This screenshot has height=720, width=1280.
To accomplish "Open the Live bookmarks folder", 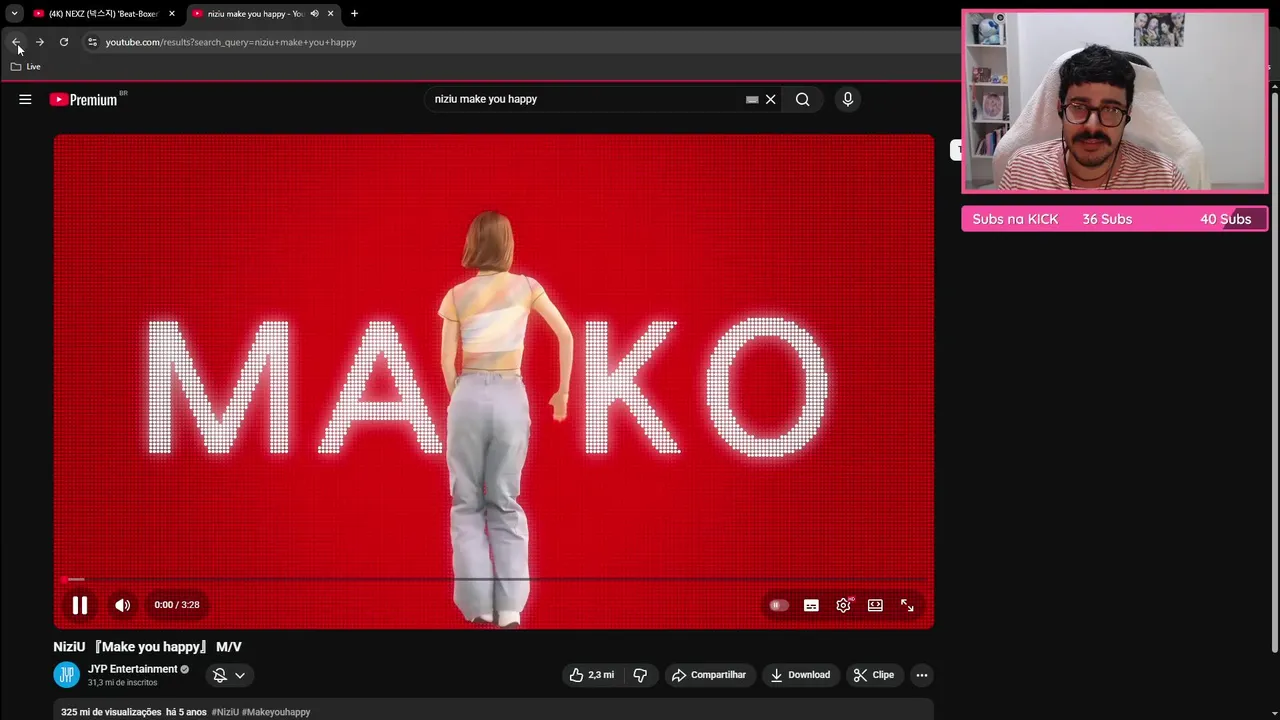I will [26, 67].
